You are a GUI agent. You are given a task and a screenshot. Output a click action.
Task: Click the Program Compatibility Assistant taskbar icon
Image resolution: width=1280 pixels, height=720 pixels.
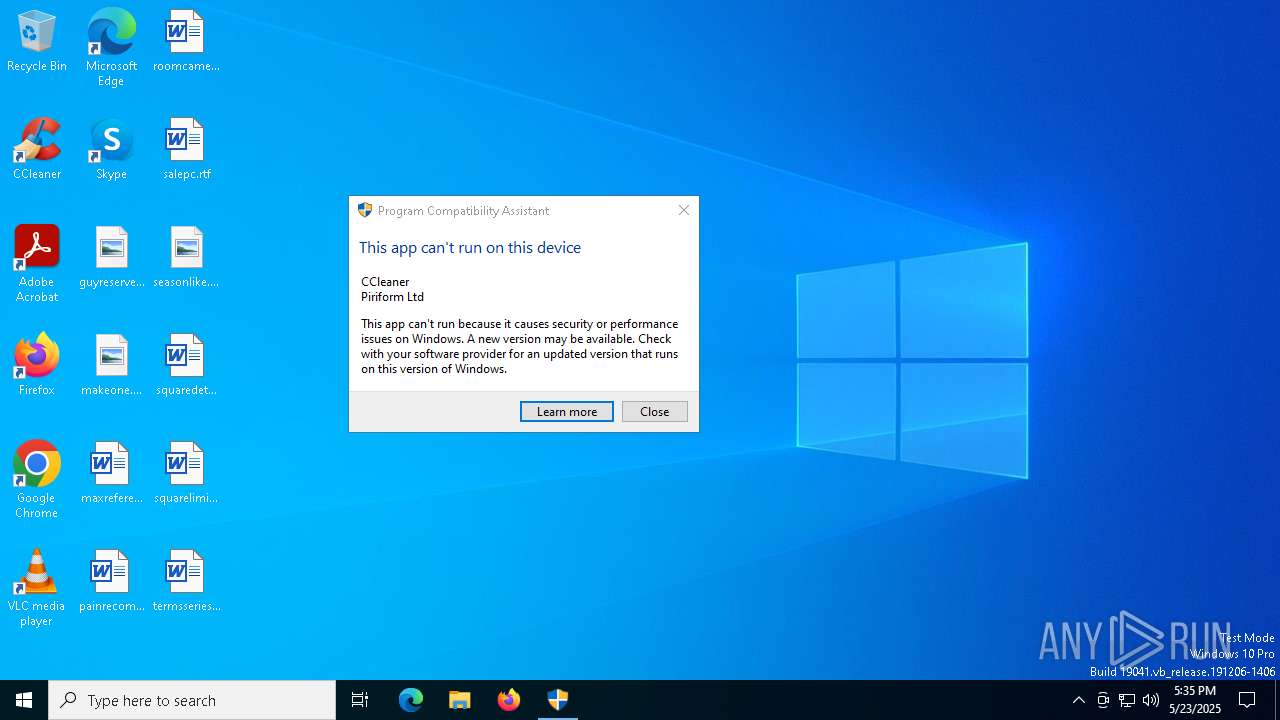coord(558,700)
